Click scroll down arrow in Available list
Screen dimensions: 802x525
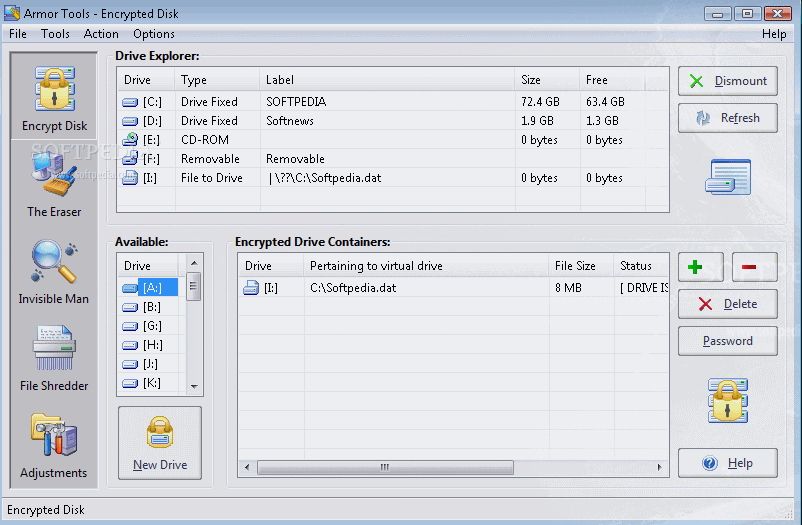click(x=194, y=386)
